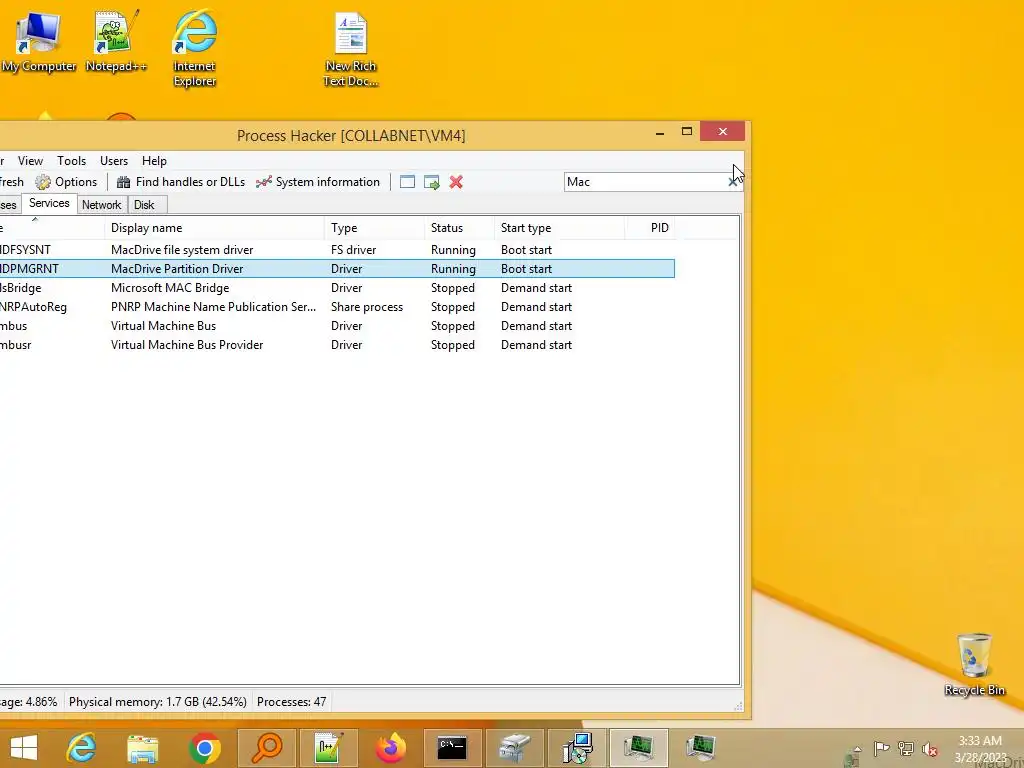Click find window and thread icon

coord(432,182)
